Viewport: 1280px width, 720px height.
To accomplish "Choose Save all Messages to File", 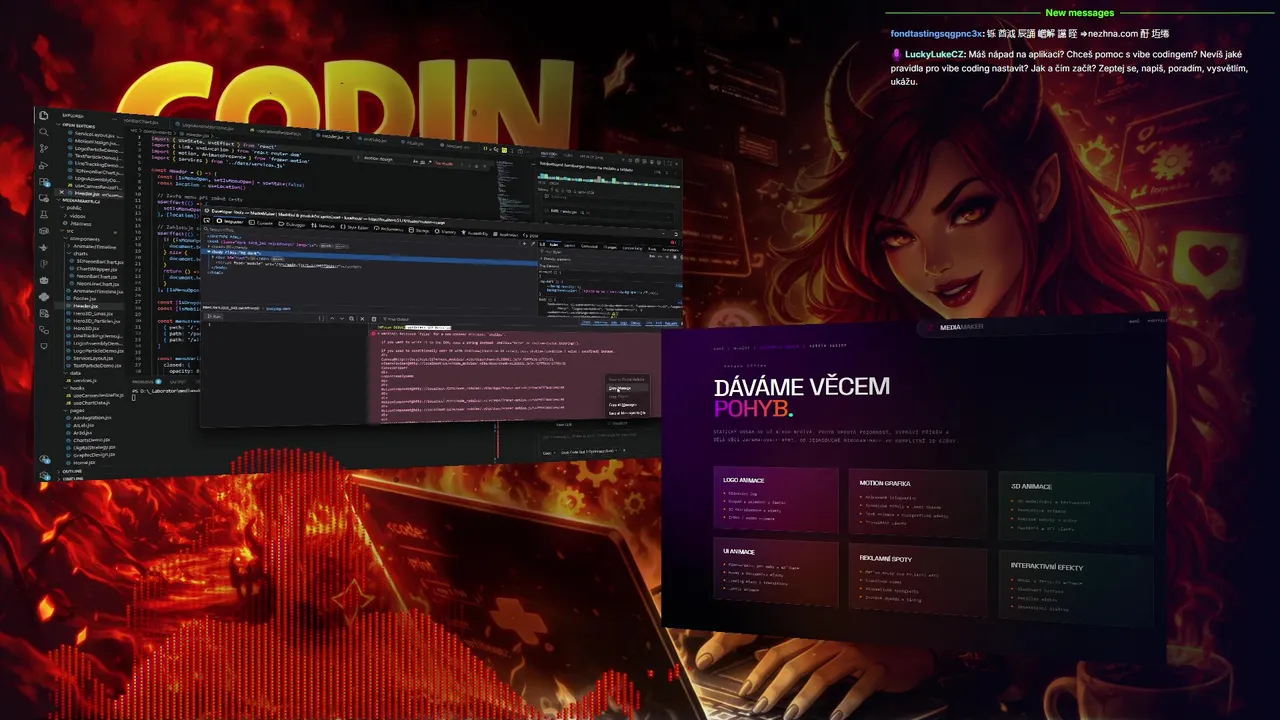I will click(x=627, y=413).
